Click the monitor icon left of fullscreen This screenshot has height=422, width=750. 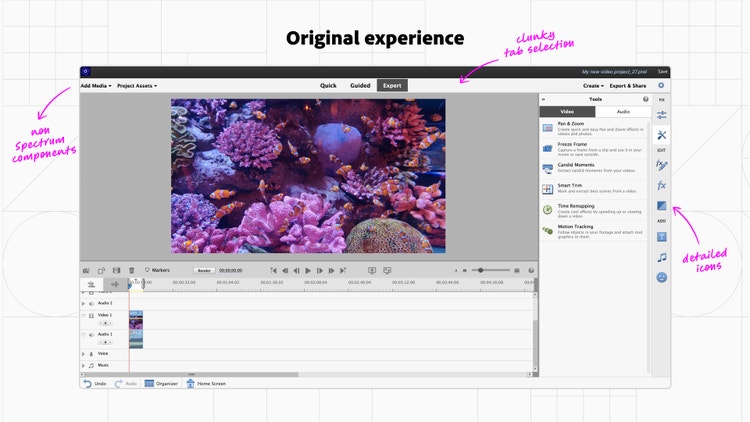372,270
